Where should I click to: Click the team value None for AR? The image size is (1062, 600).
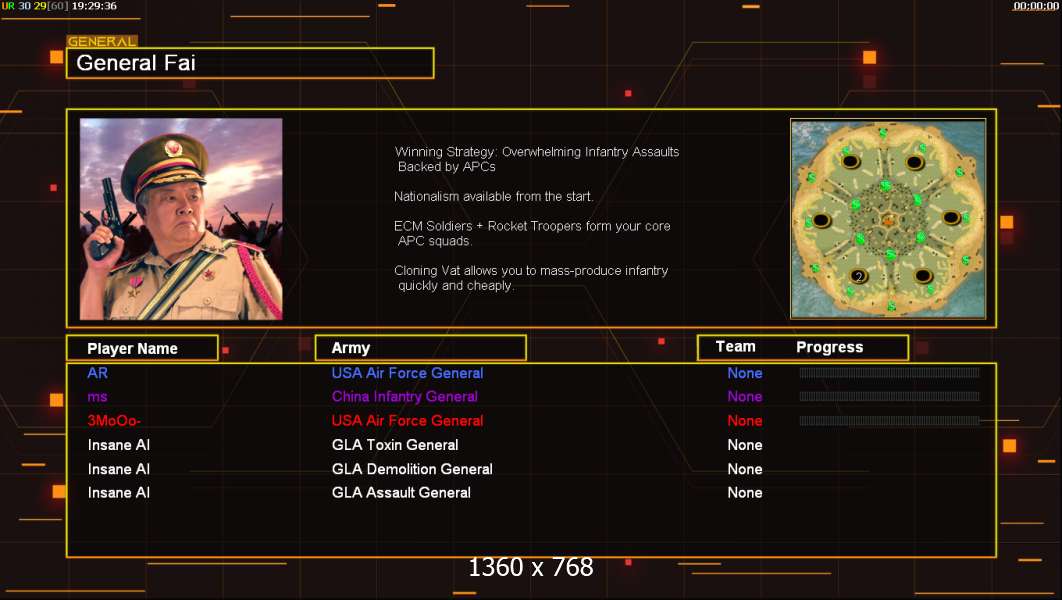[x=744, y=373]
